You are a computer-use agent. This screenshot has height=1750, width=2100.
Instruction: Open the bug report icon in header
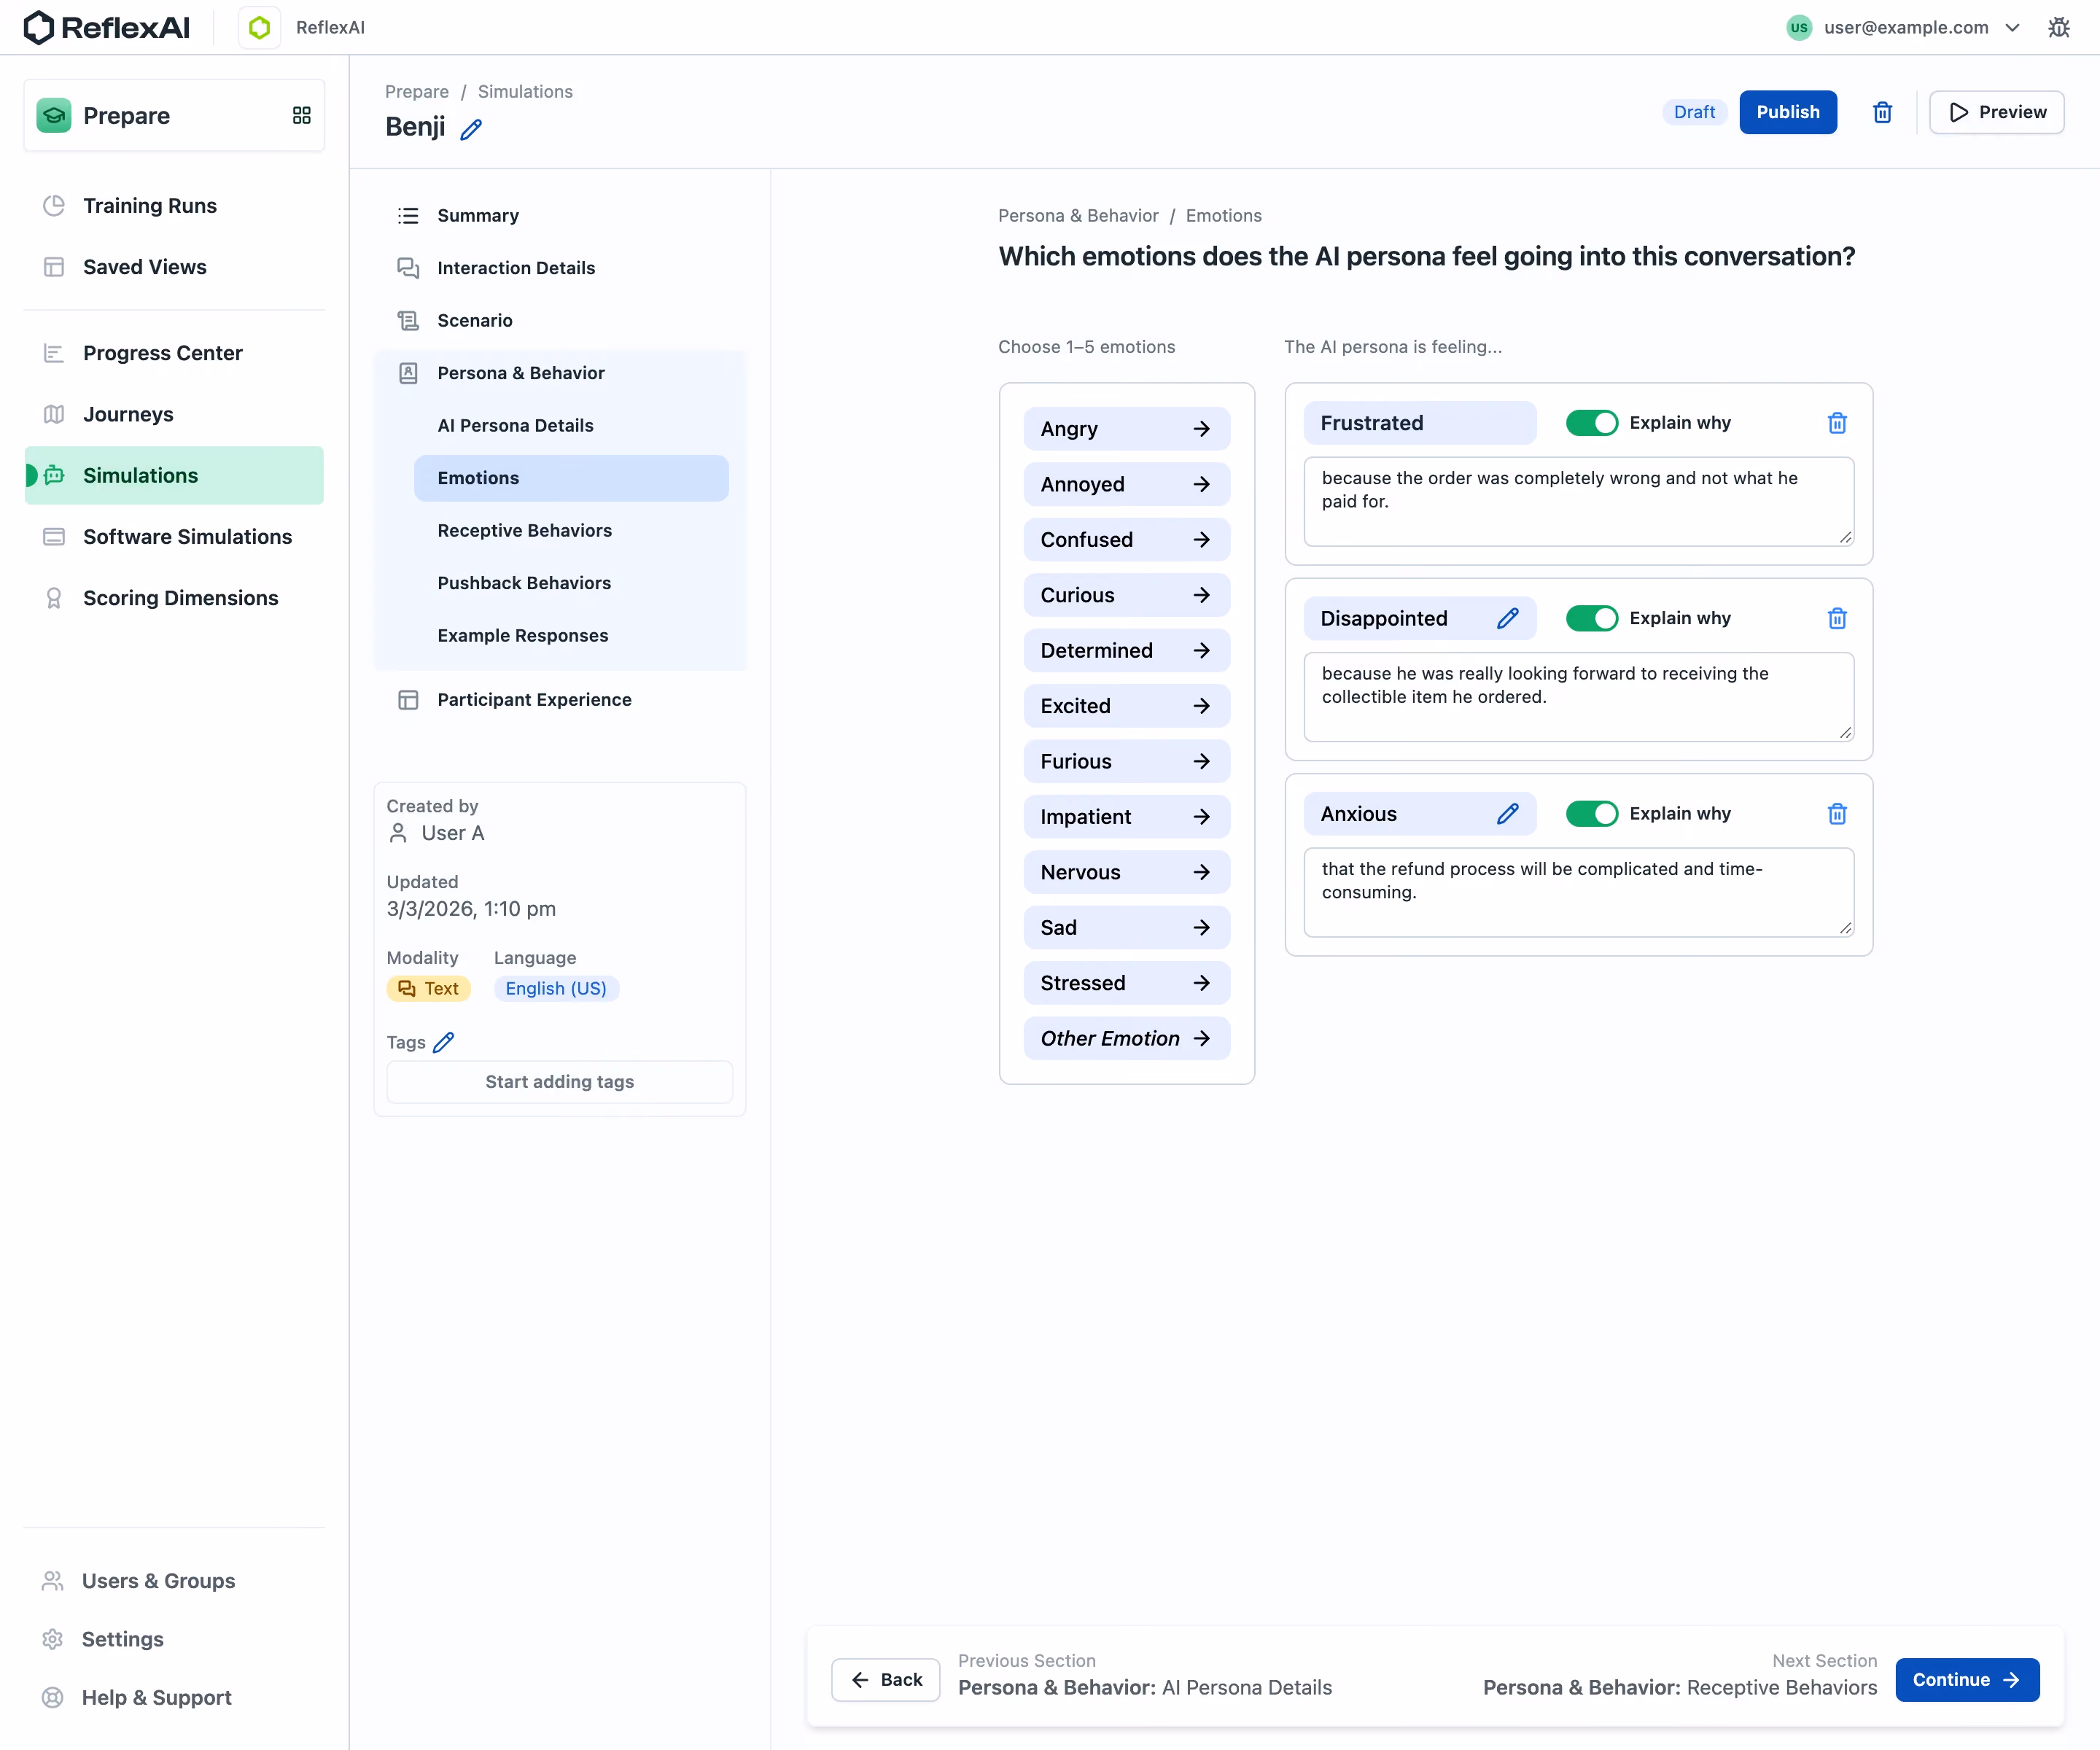pos(2058,27)
